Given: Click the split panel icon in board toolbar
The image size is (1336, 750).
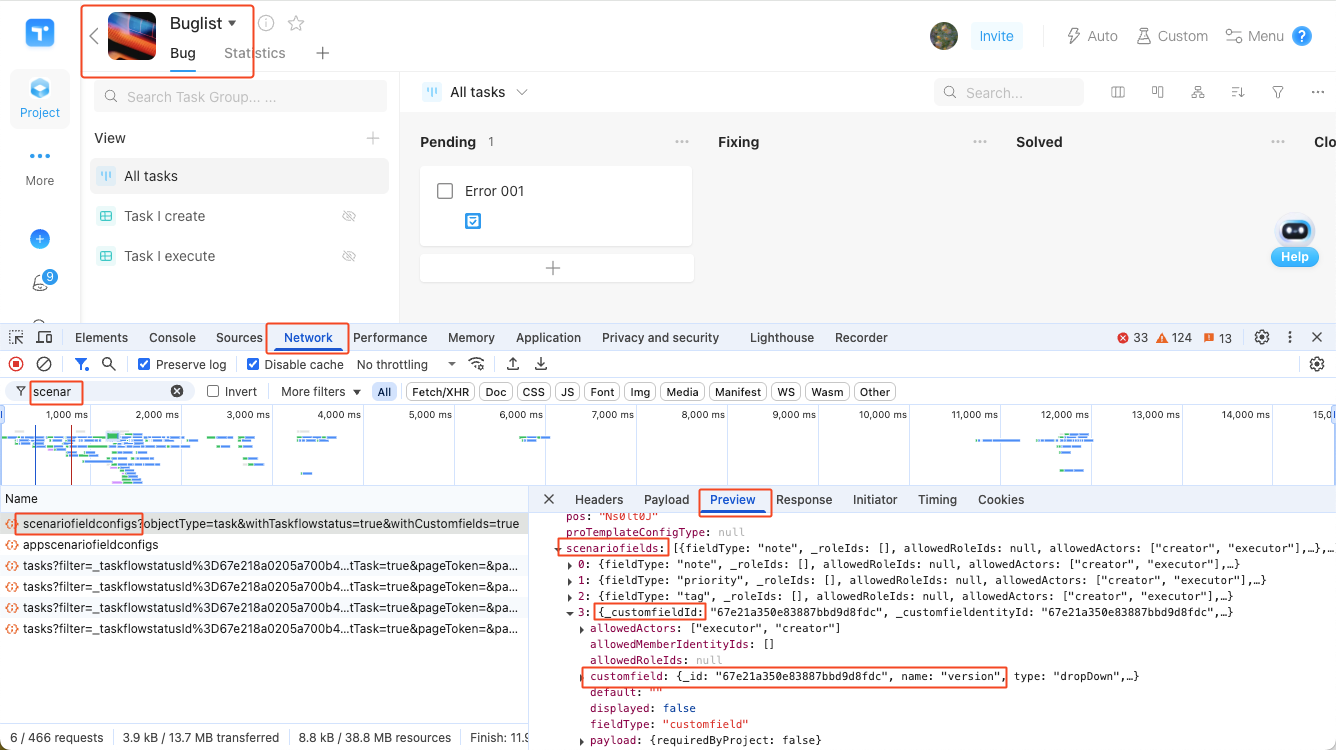Looking at the screenshot, I should coord(1158,92).
